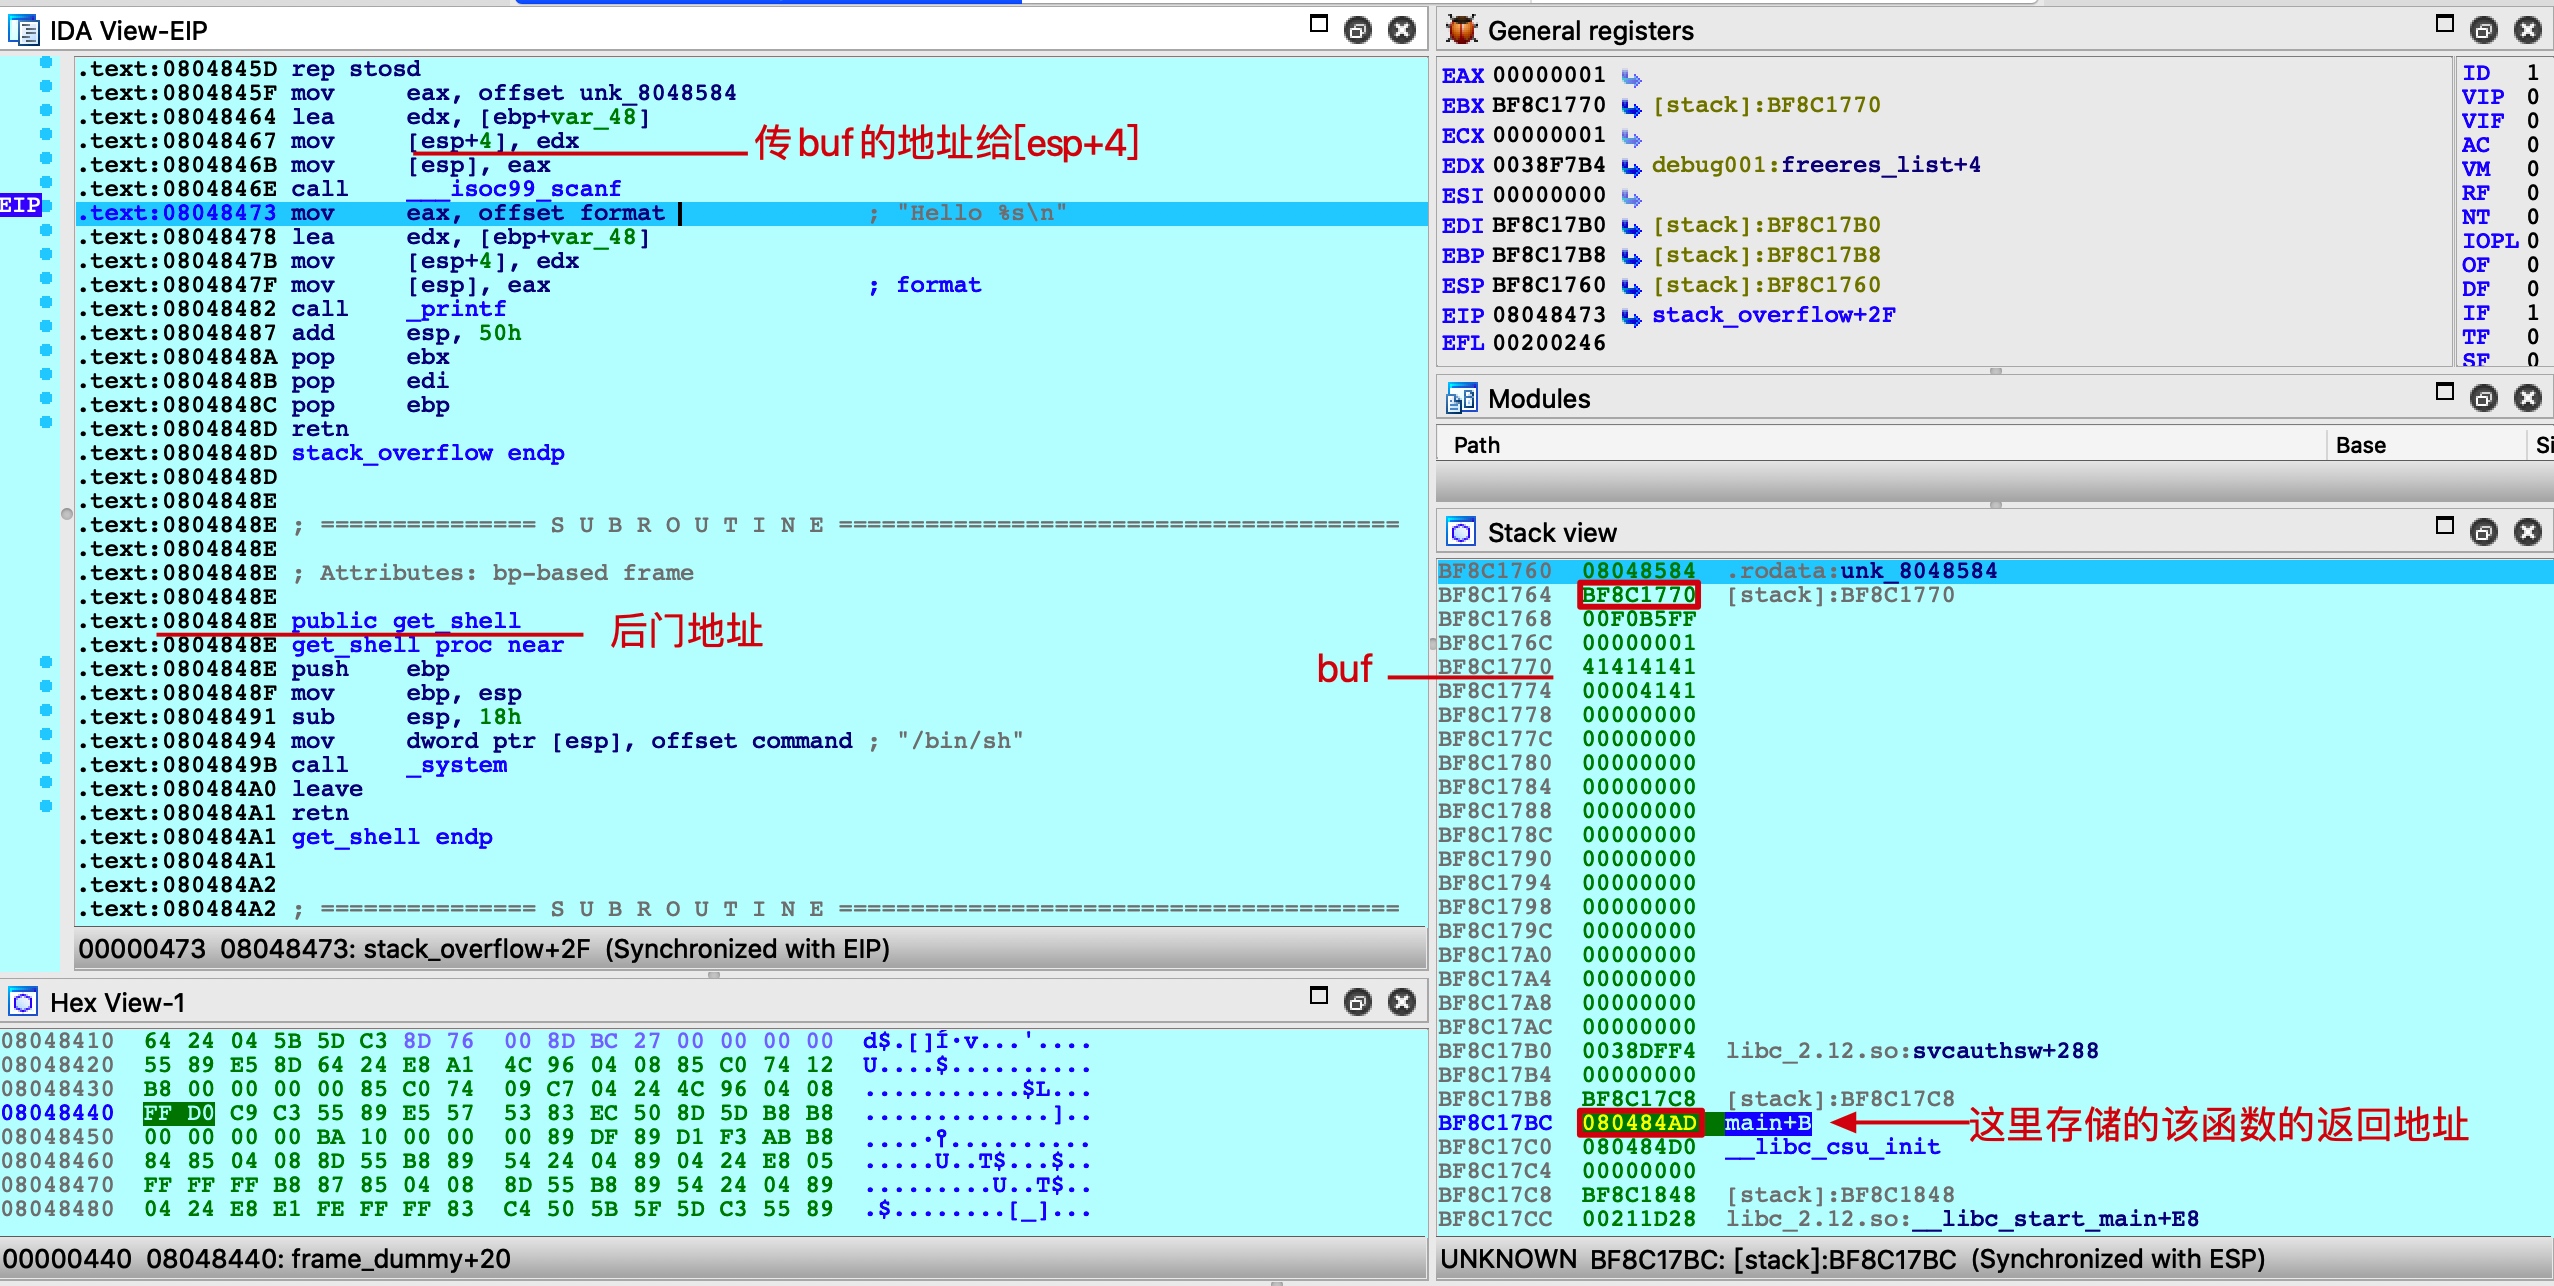The width and height of the screenshot is (2554, 1286).
Task: Toggle the NT flag value
Action: 2533,217
